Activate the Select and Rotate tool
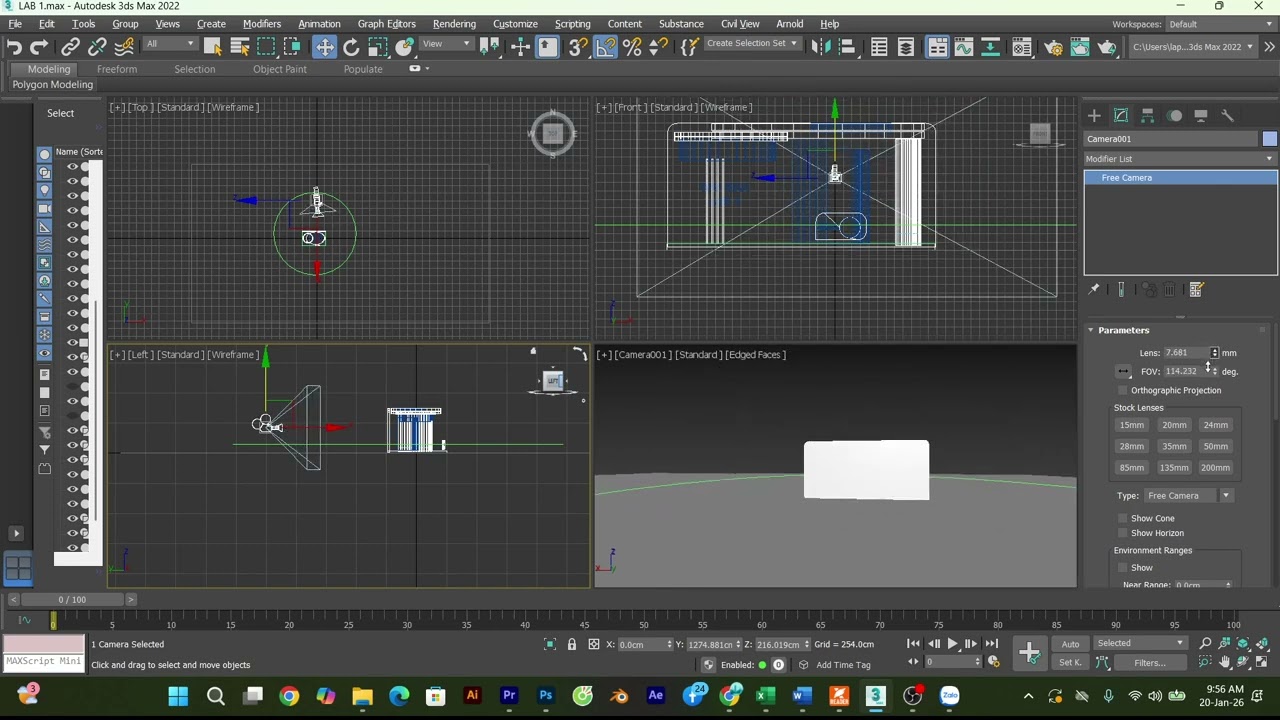1280x720 pixels. pos(351,47)
